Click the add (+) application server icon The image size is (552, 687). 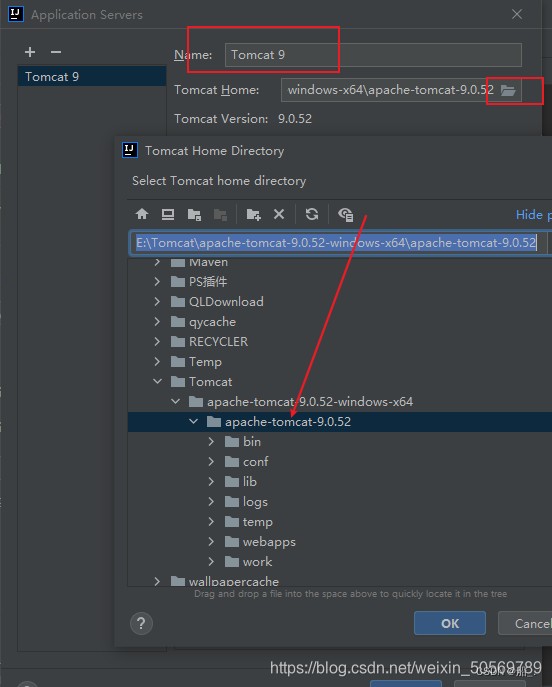[30, 52]
